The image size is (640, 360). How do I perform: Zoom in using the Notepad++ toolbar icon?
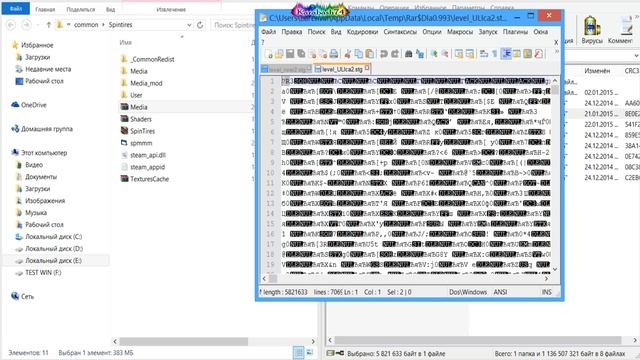(x=433, y=54)
